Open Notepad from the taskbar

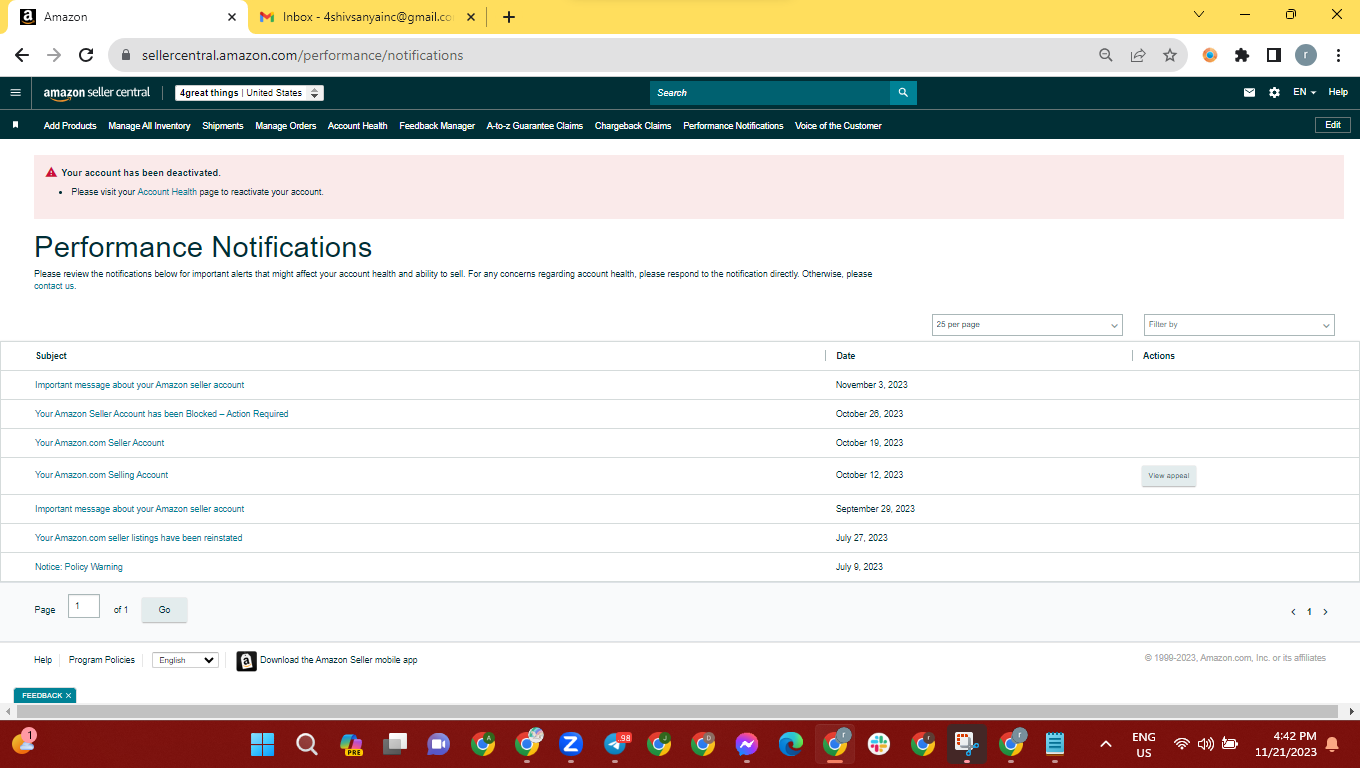1055,744
